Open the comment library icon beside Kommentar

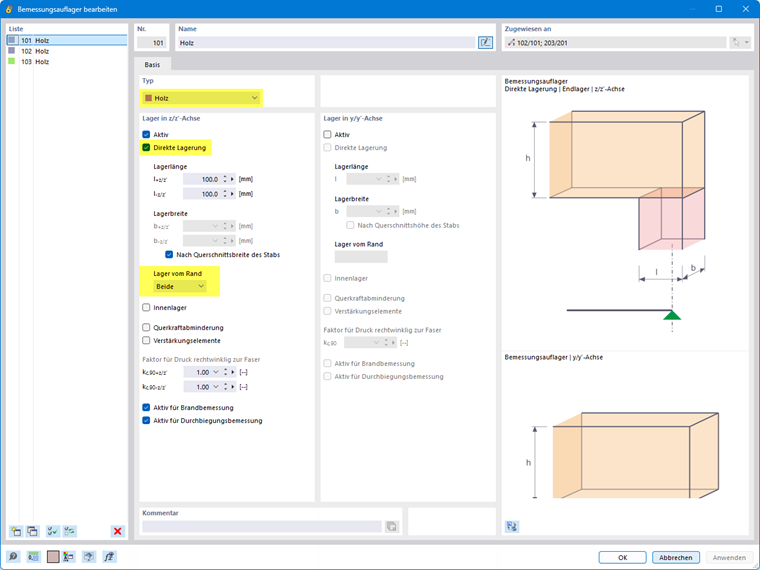(x=392, y=526)
